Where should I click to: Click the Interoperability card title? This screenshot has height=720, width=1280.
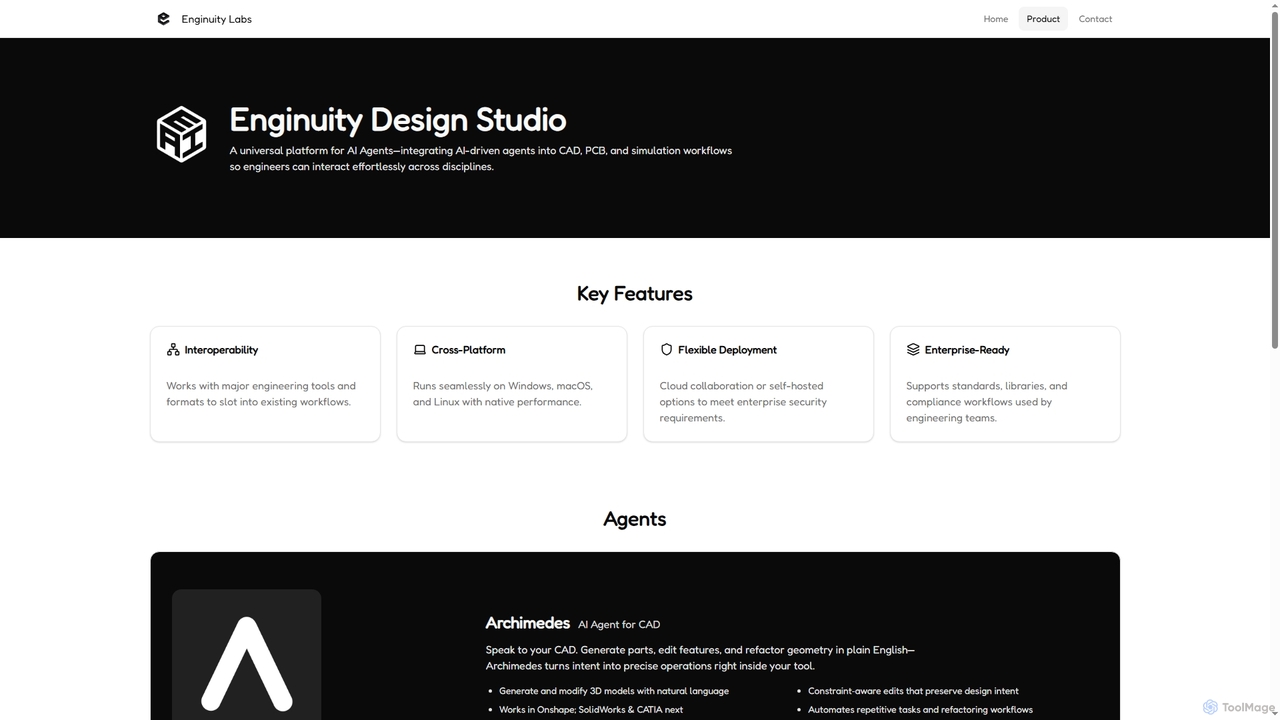coord(221,350)
